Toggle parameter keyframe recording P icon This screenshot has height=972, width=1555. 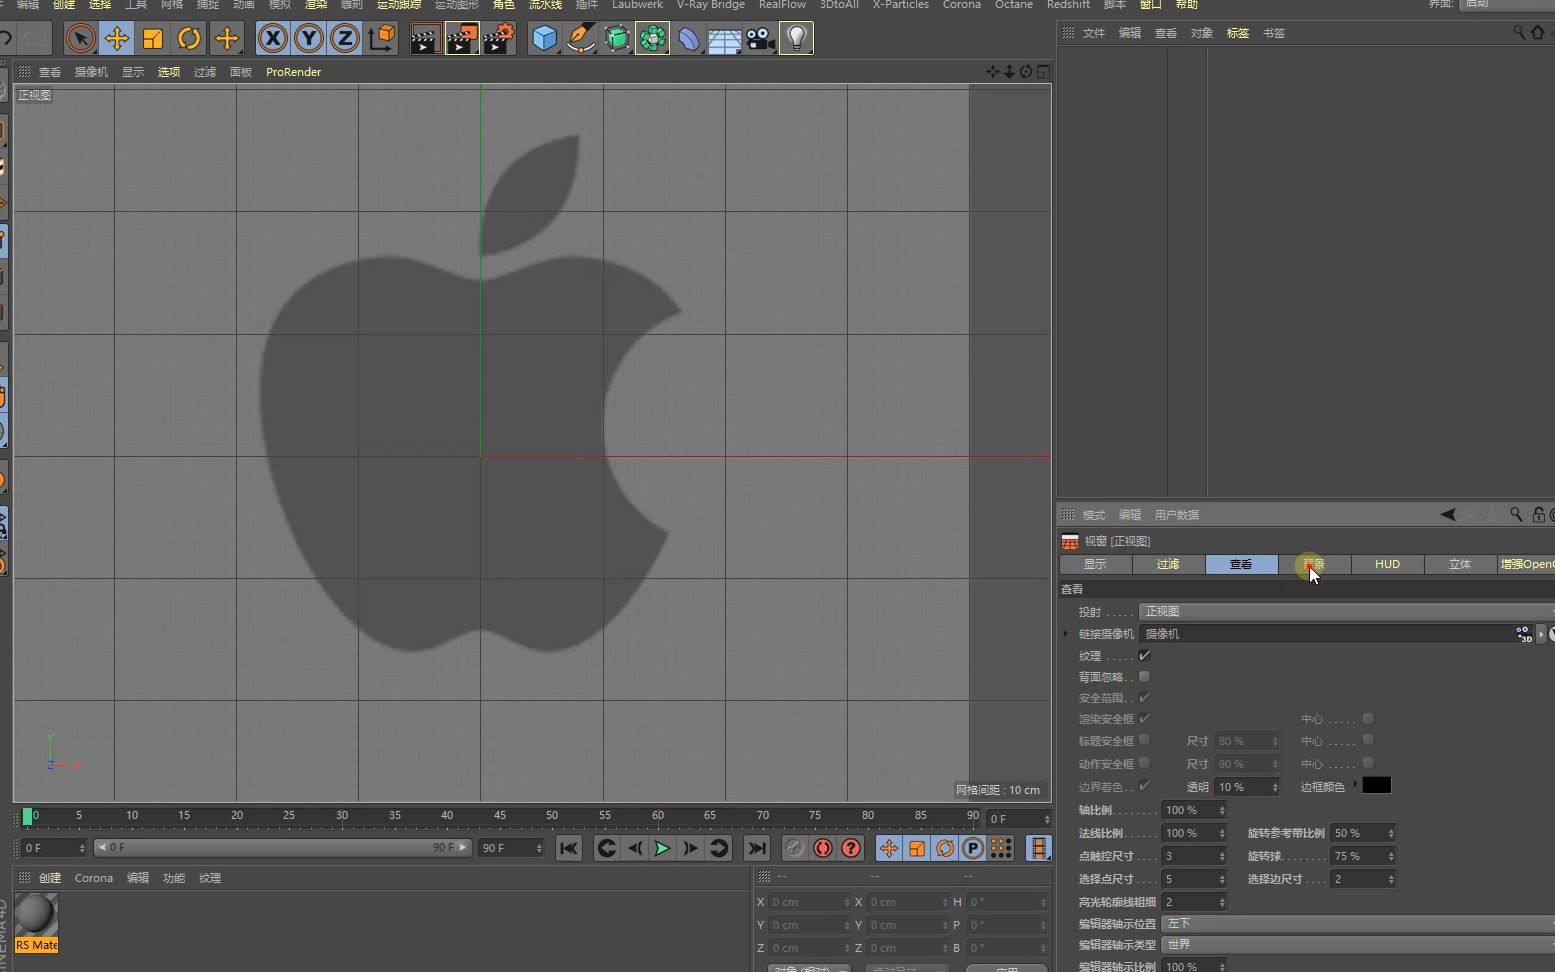tap(972, 848)
